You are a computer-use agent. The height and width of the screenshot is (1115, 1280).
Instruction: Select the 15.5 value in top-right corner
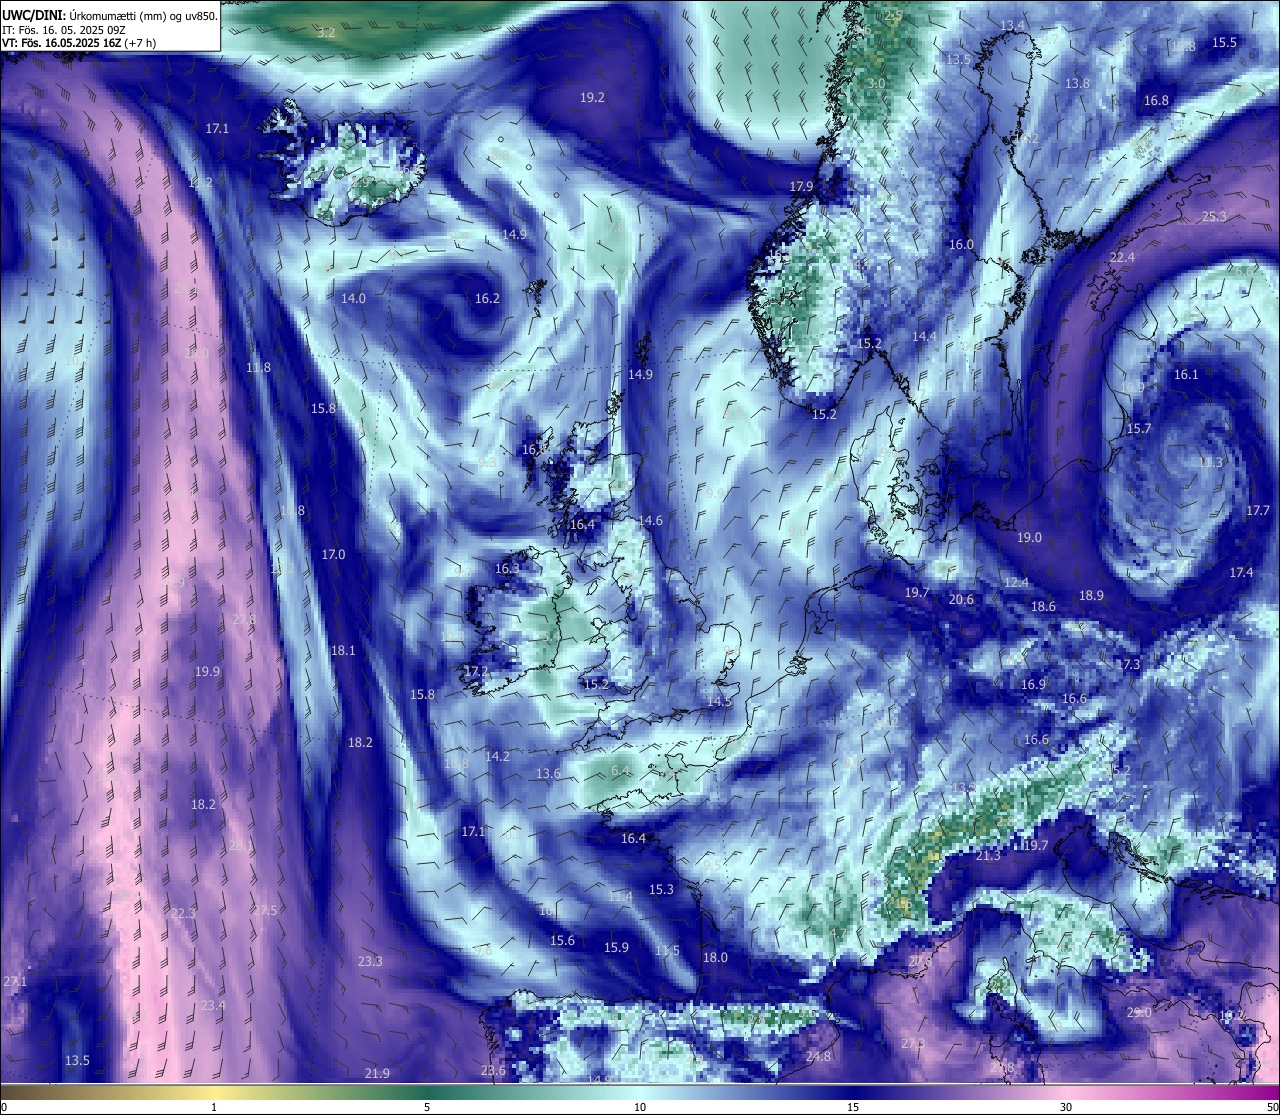coord(1224,42)
